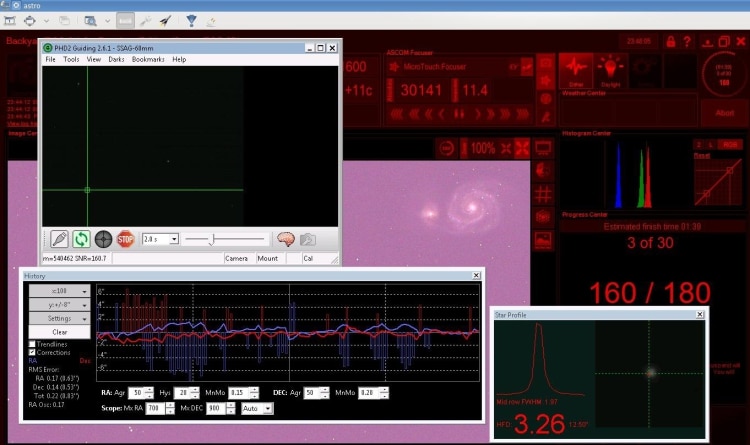Image resolution: width=750 pixels, height=445 pixels.
Task: Expand arrow next to magnifier toolbar icon
Action: (x=107, y=21)
